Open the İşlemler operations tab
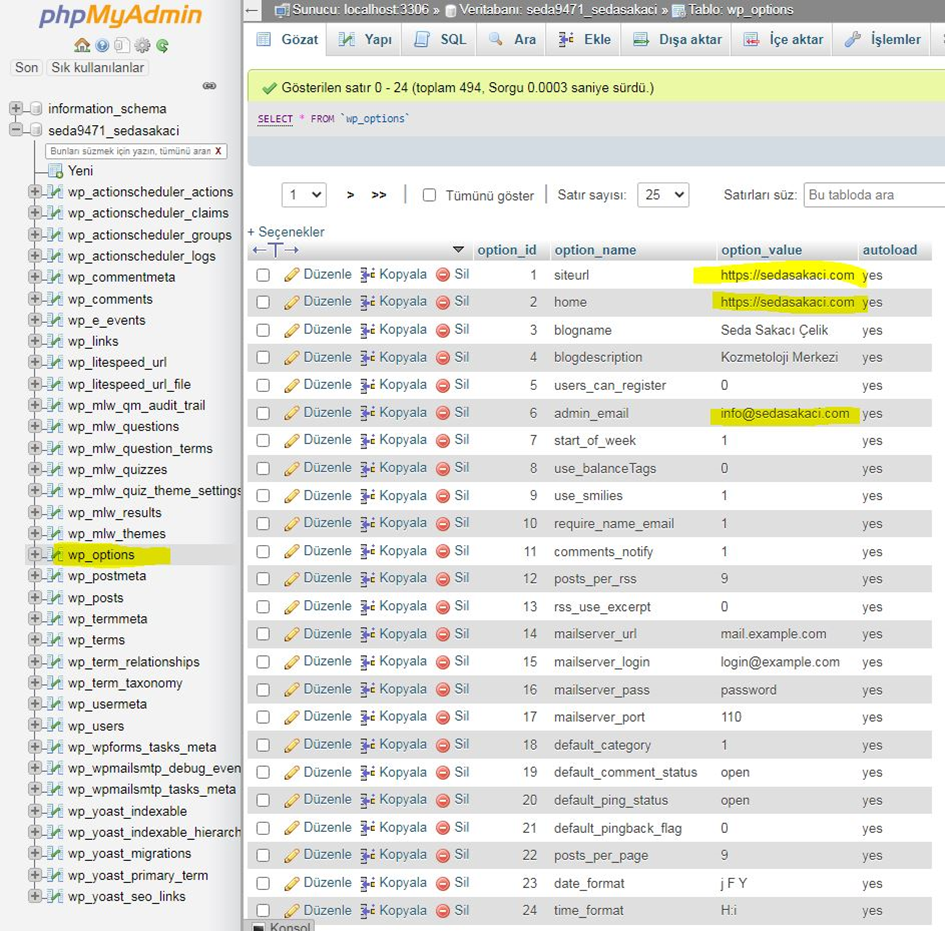 pyautogui.click(x=883, y=40)
